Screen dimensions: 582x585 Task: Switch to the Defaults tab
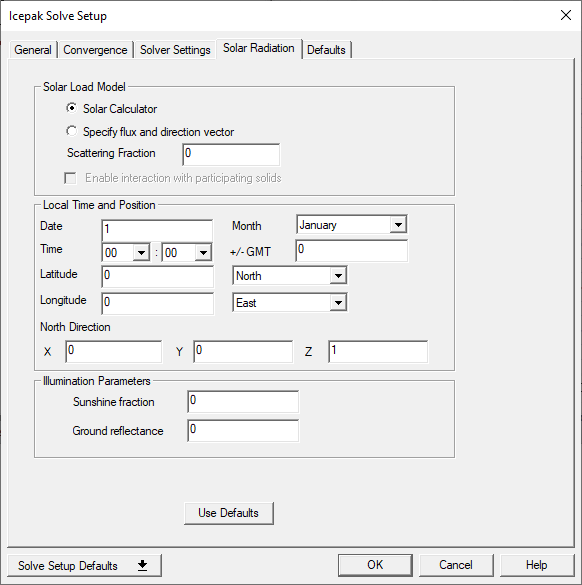tap(326, 50)
